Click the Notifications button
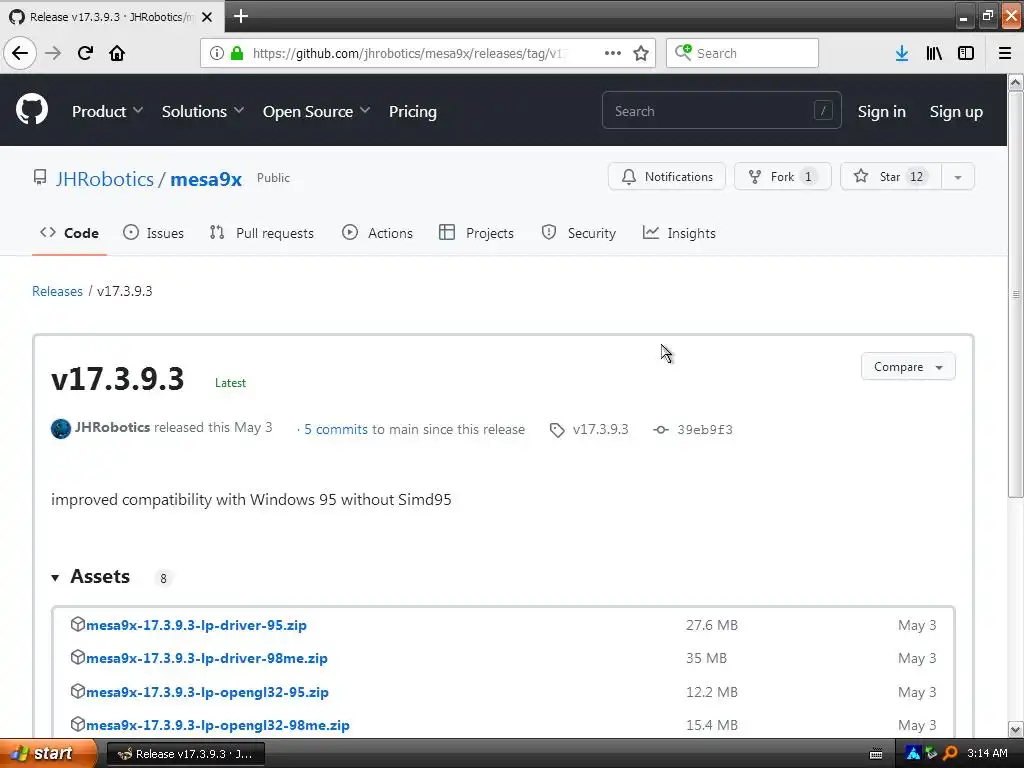This screenshot has height=768, width=1024. point(666,177)
